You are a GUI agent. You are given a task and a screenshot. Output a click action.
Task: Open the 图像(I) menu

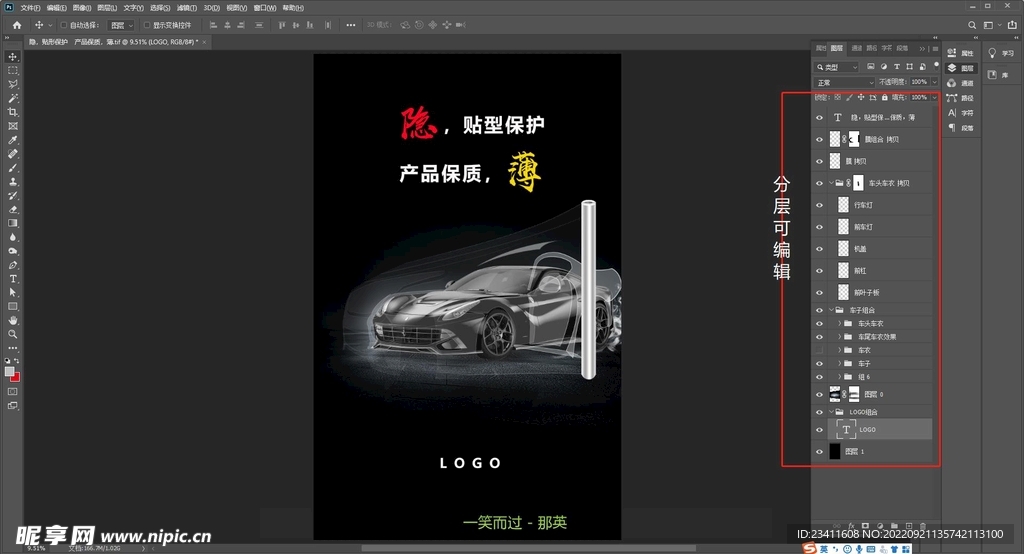click(x=82, y=8)
